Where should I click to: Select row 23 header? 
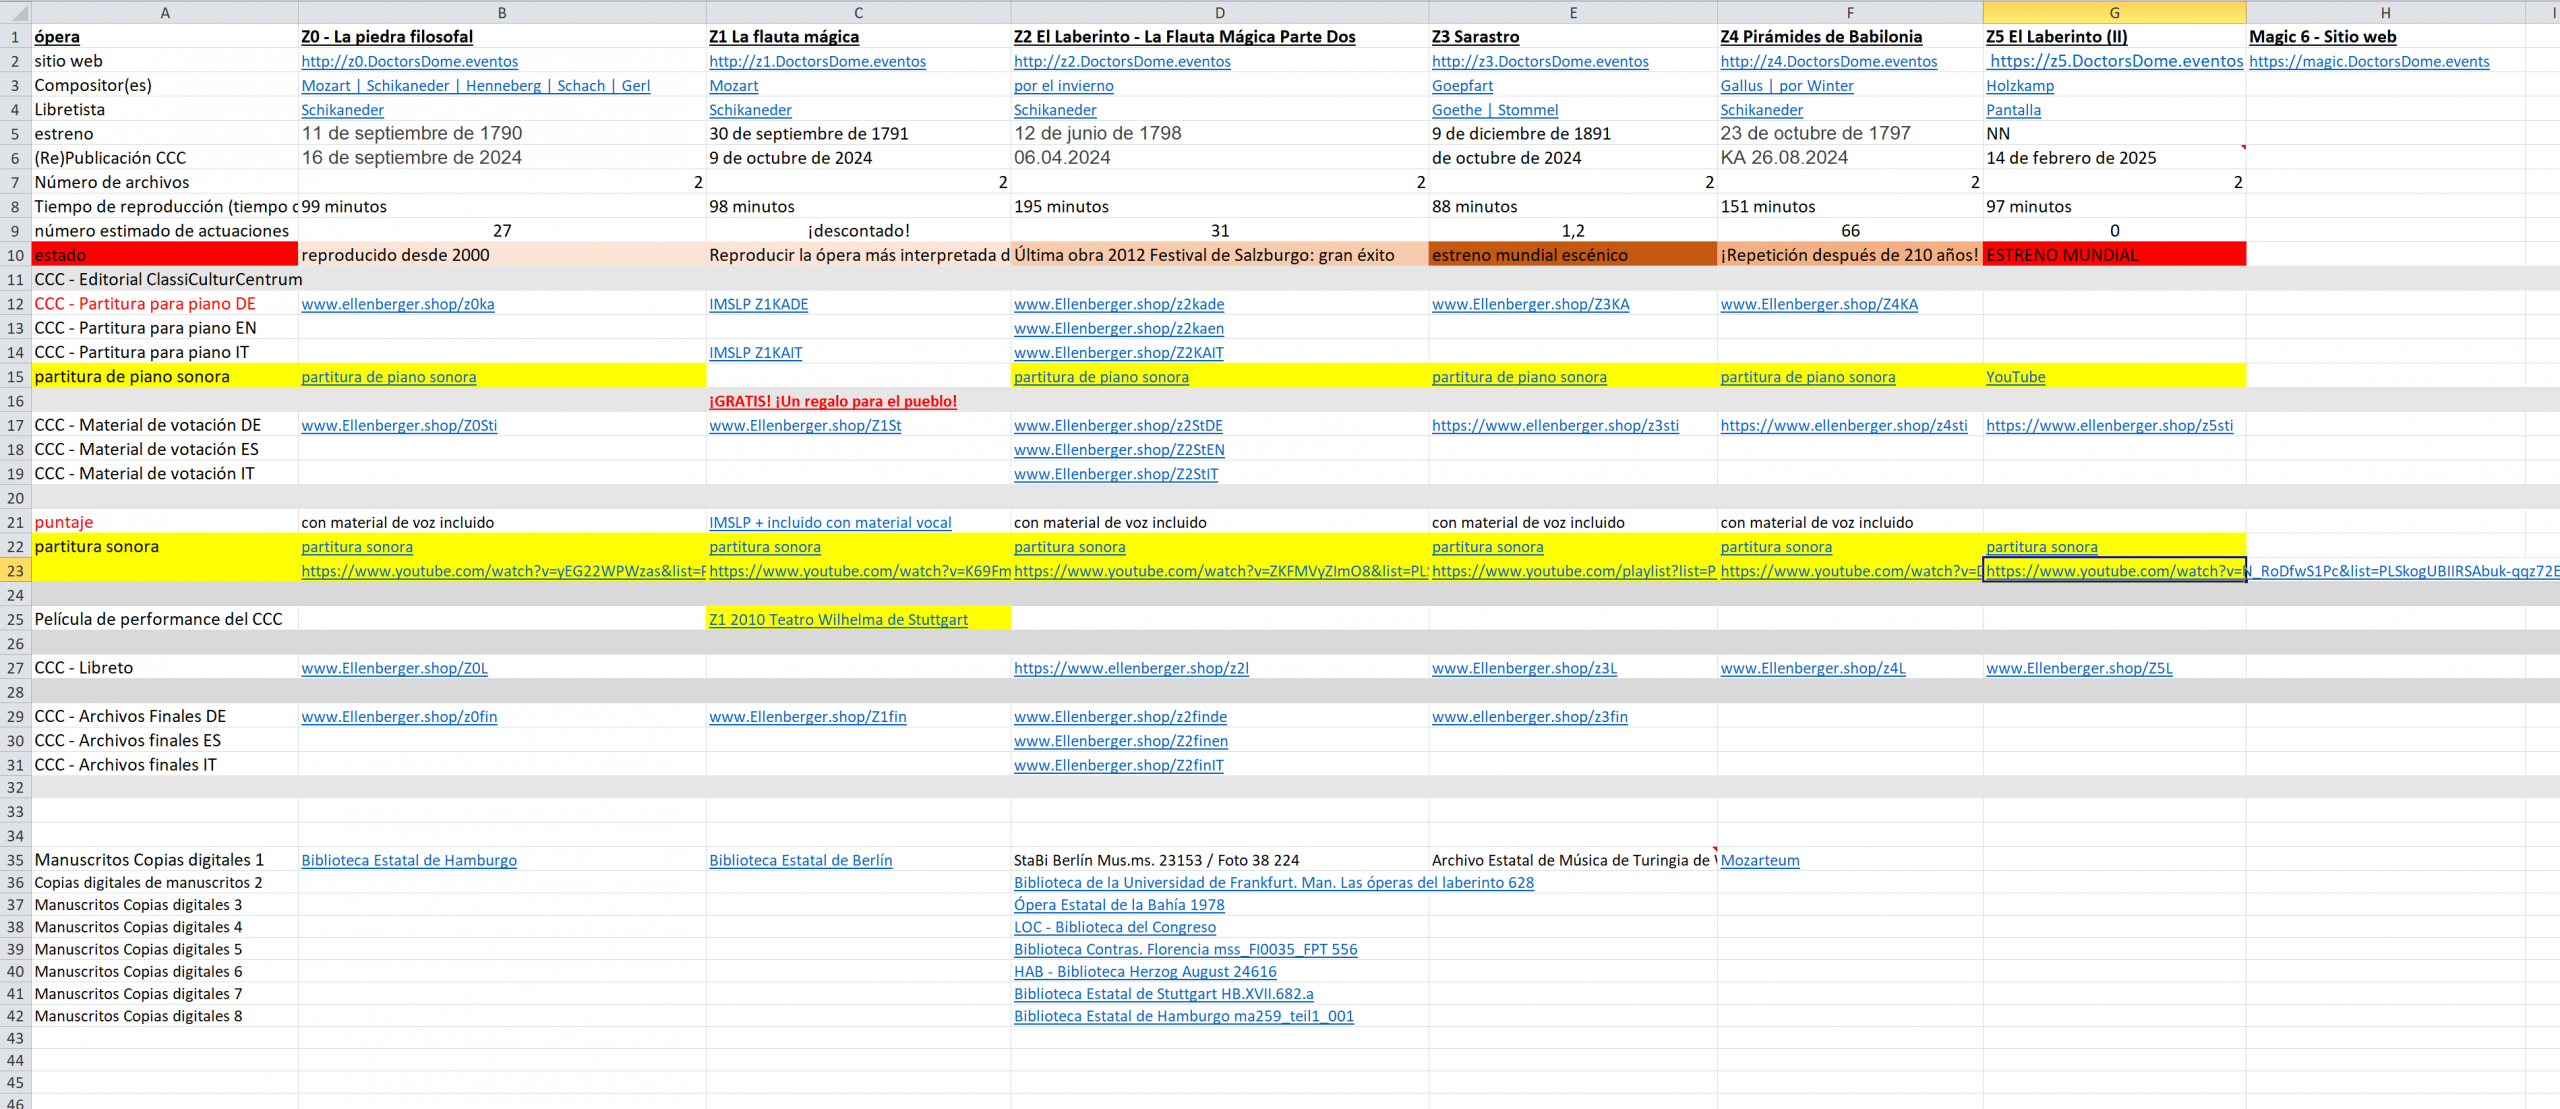click(x=15, y=572)
